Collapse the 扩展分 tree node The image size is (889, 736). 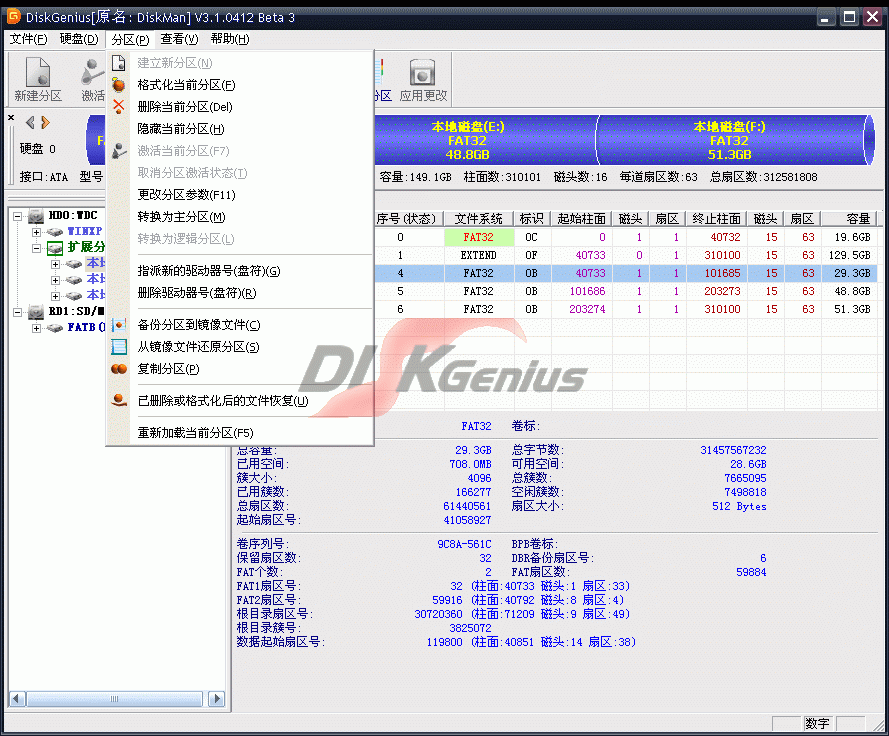point(36,248)
